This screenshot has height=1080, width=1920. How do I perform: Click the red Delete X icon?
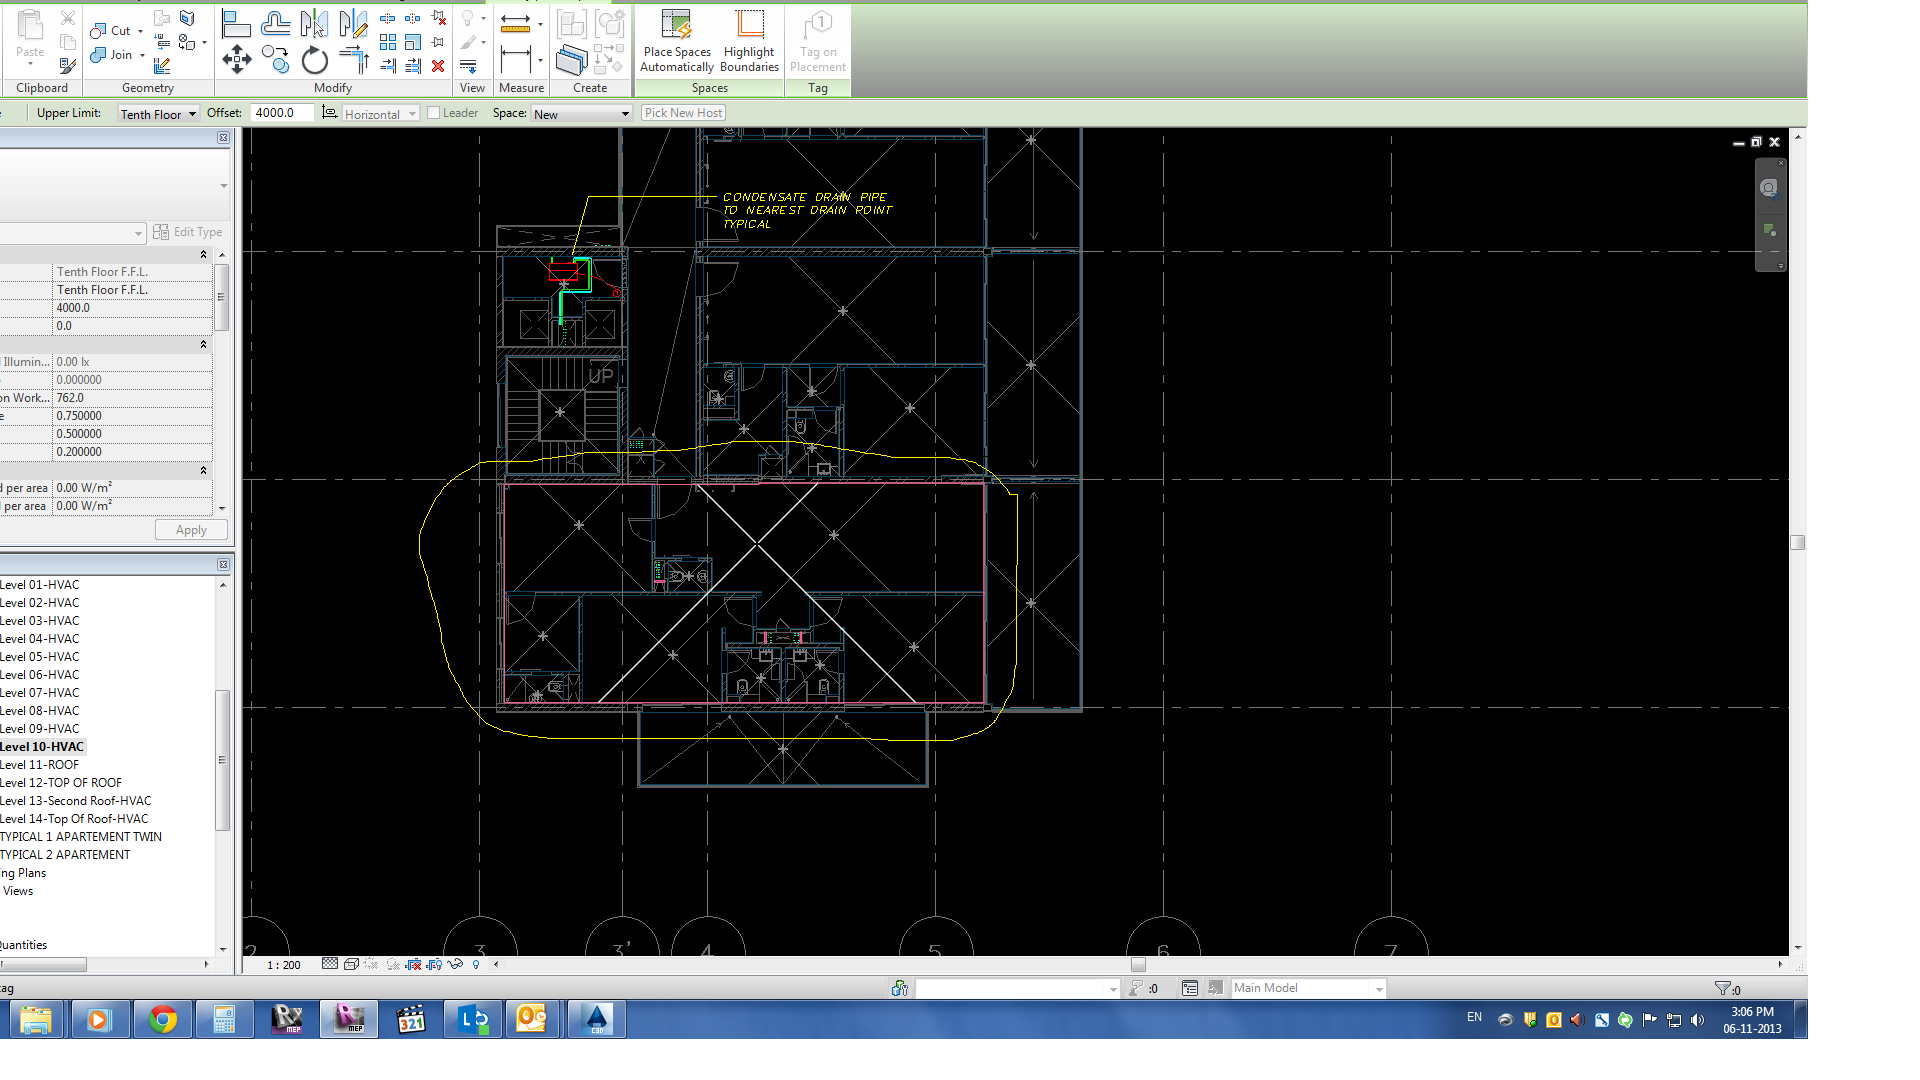[438, 66]
